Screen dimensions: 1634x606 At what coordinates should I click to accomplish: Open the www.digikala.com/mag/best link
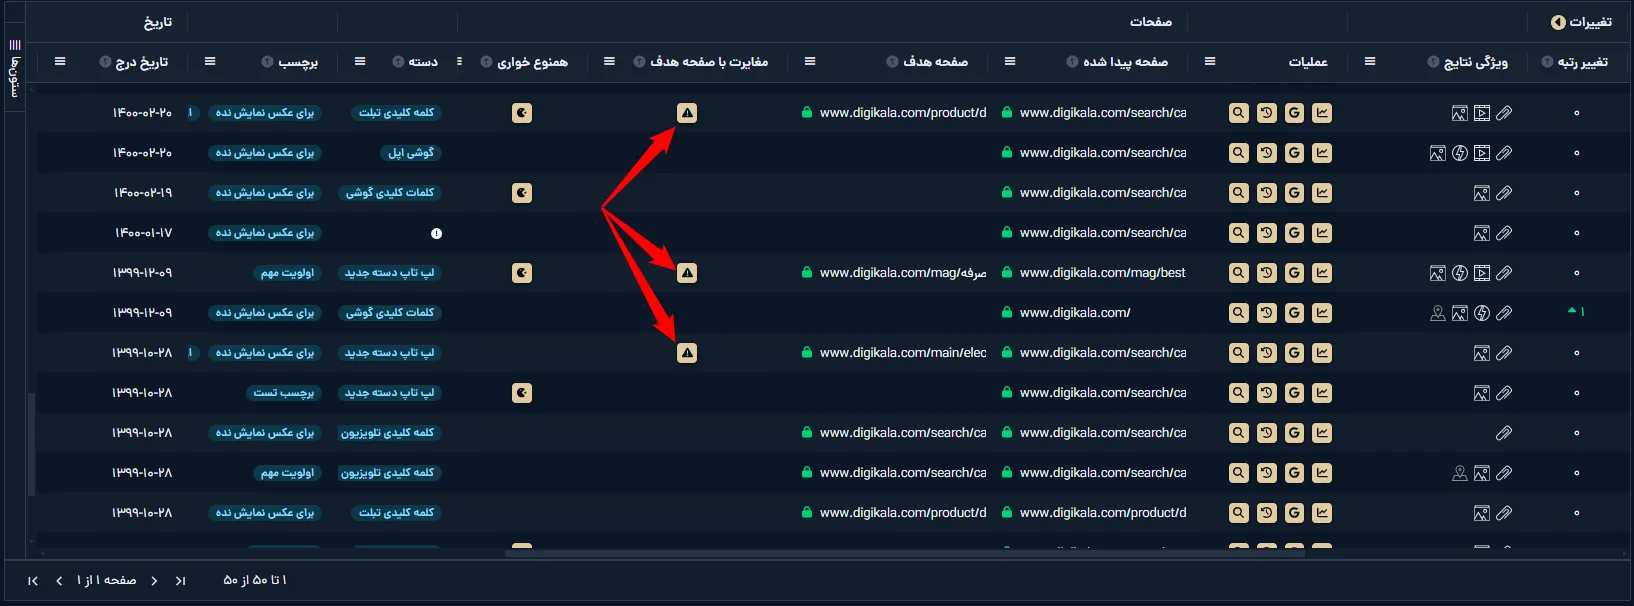[1103, 273]
